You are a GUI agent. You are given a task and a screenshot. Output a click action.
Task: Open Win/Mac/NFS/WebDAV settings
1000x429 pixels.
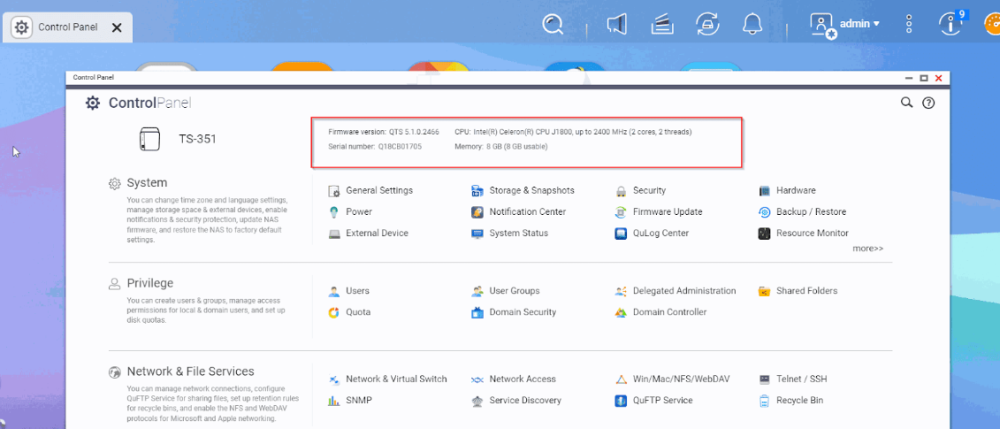click(x=672, y=379)
